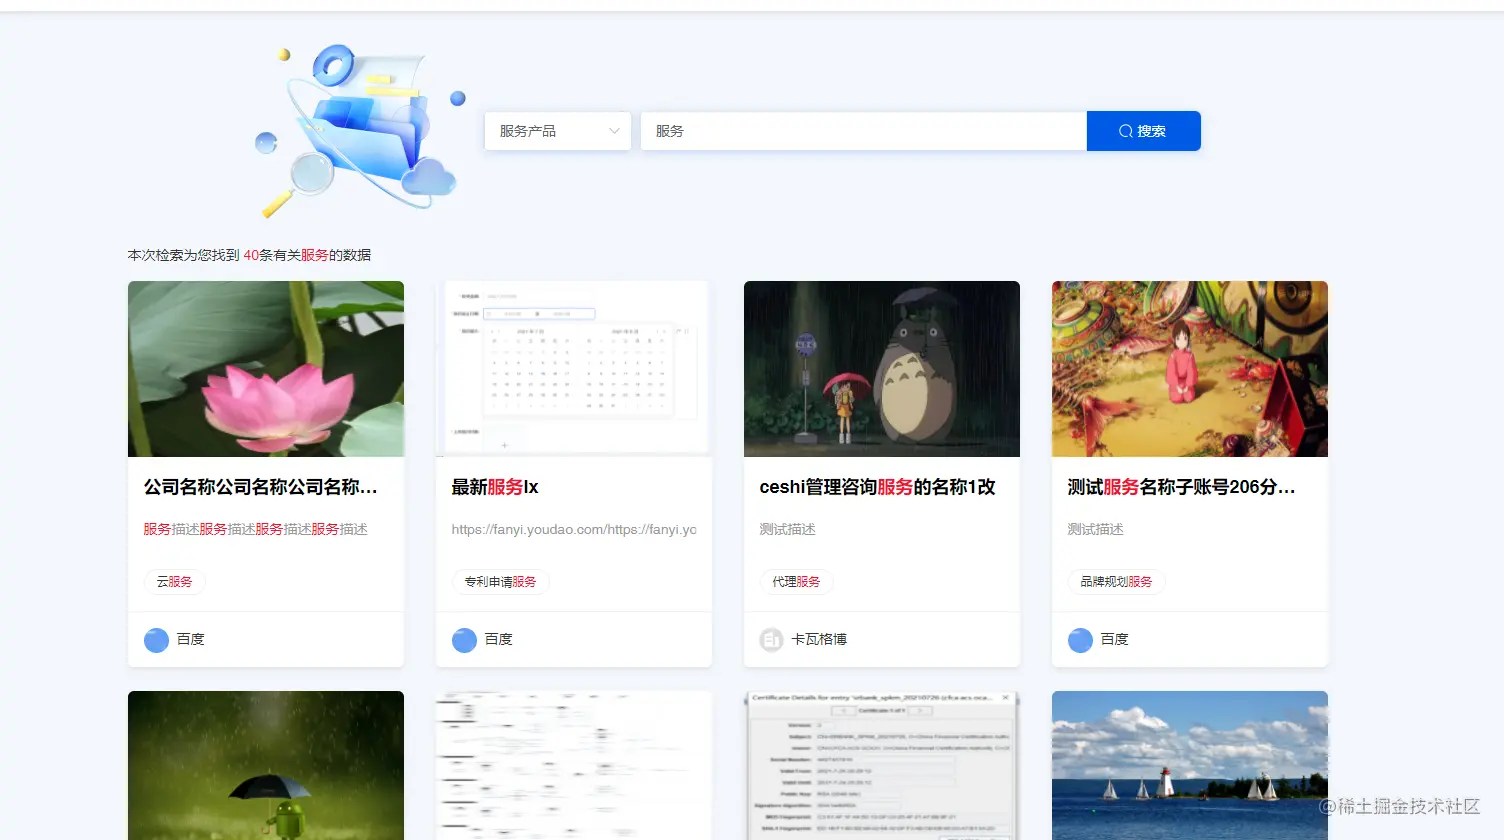Select the 云服务 tag

pyautogui.click(x=174, y=582)
